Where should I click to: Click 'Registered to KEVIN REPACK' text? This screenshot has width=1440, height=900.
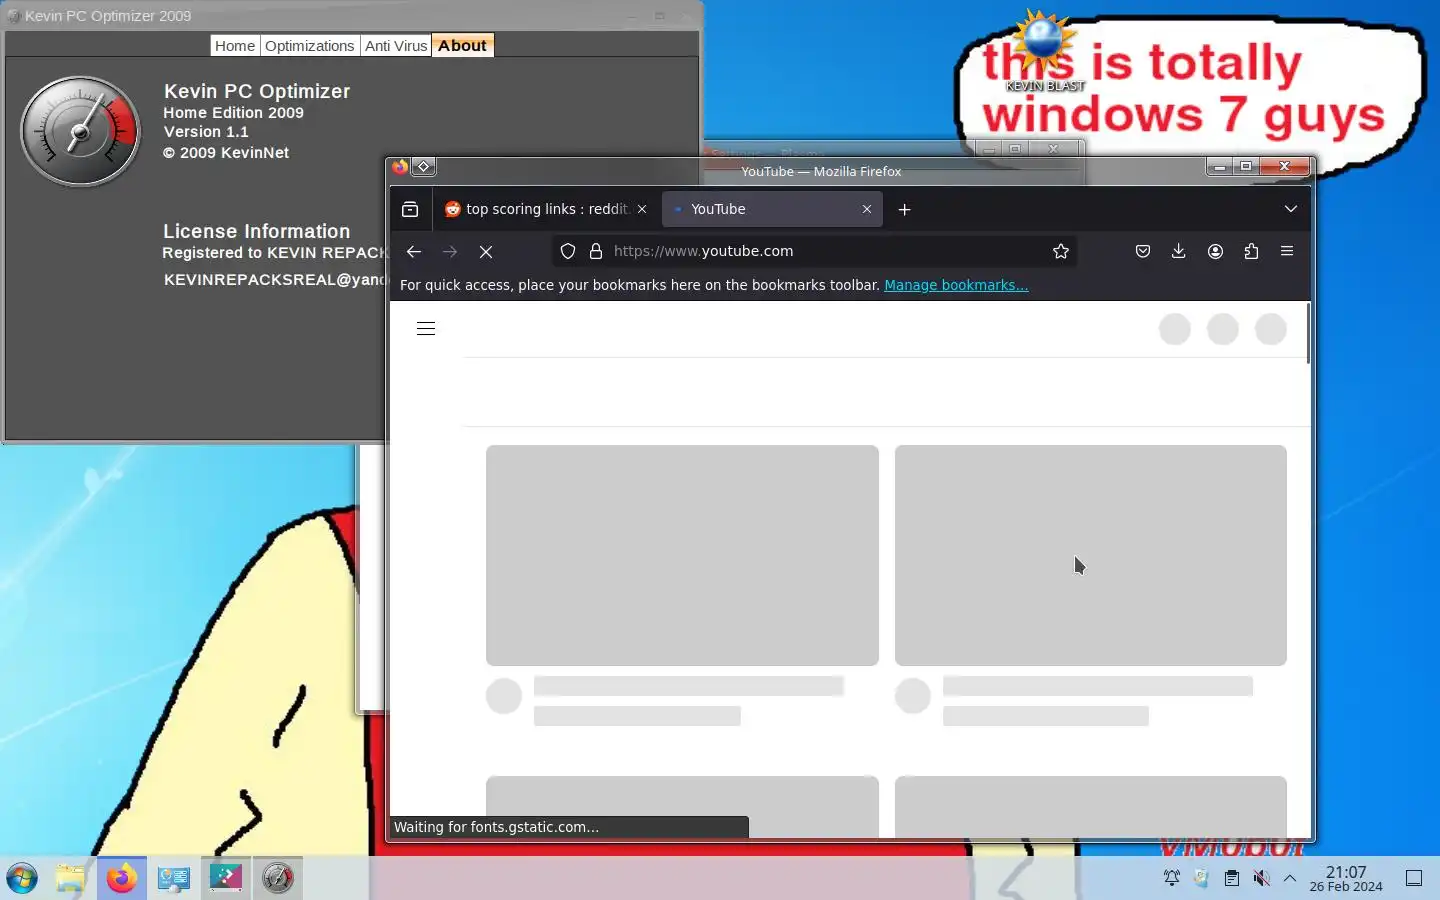coord(274,253)
